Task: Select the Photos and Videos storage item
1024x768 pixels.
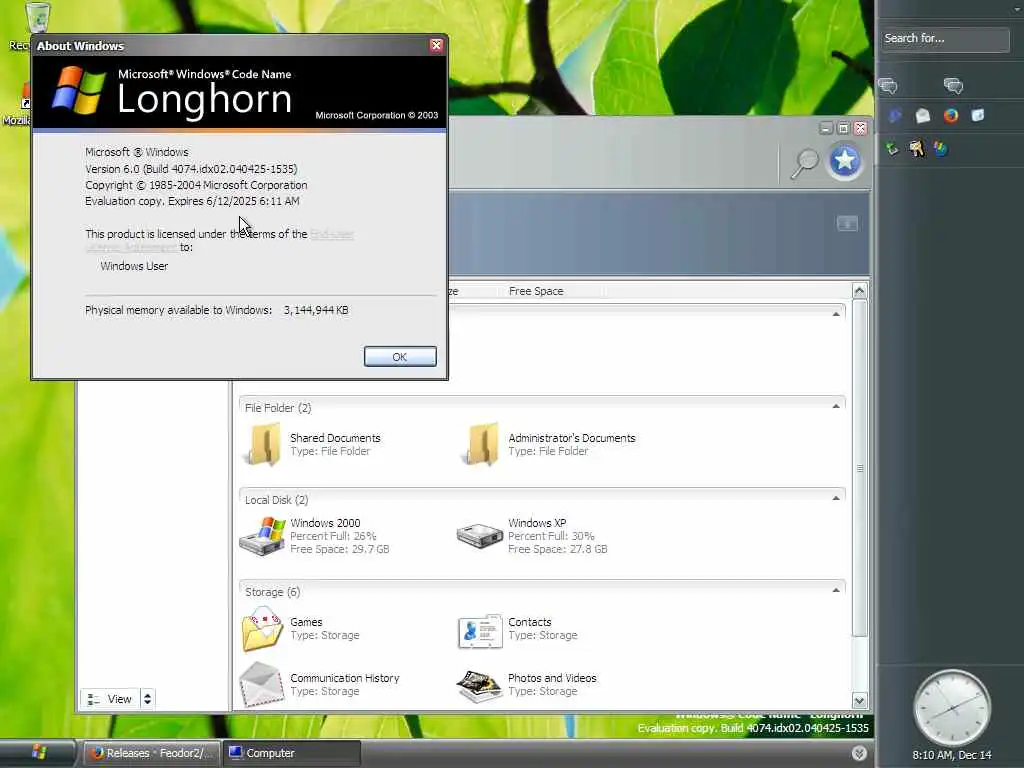Action: tap(526, 684)
